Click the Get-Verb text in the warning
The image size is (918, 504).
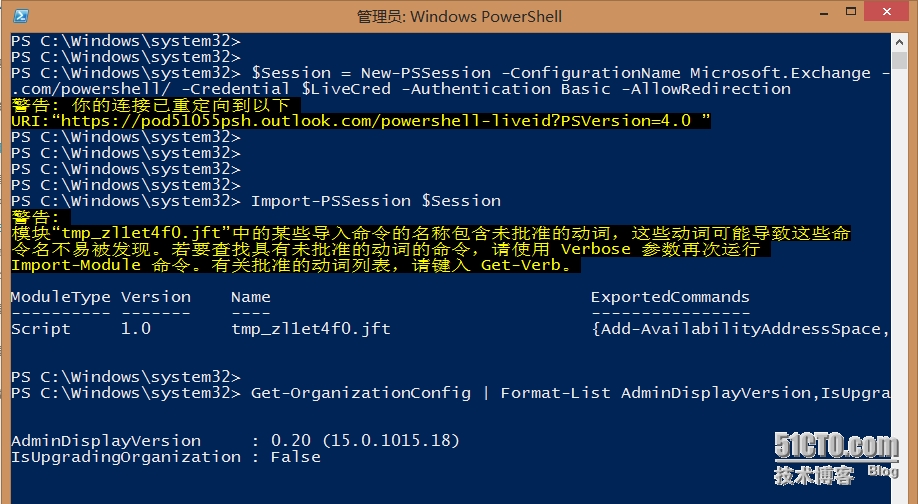tap(528, 265)
